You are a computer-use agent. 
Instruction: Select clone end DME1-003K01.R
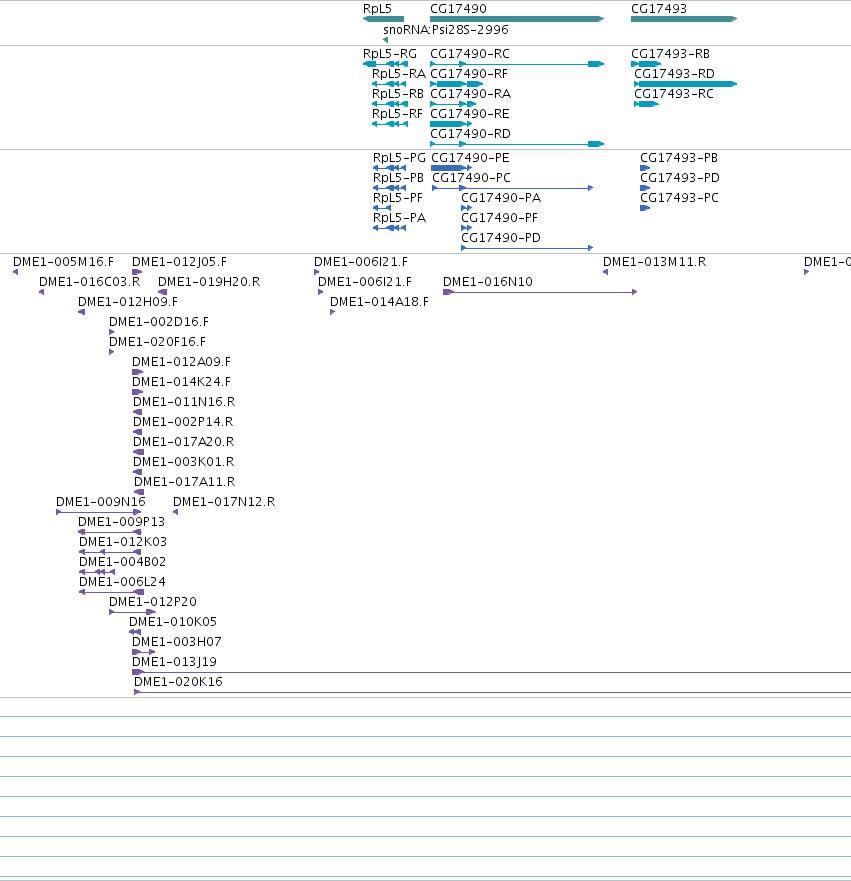138,472
